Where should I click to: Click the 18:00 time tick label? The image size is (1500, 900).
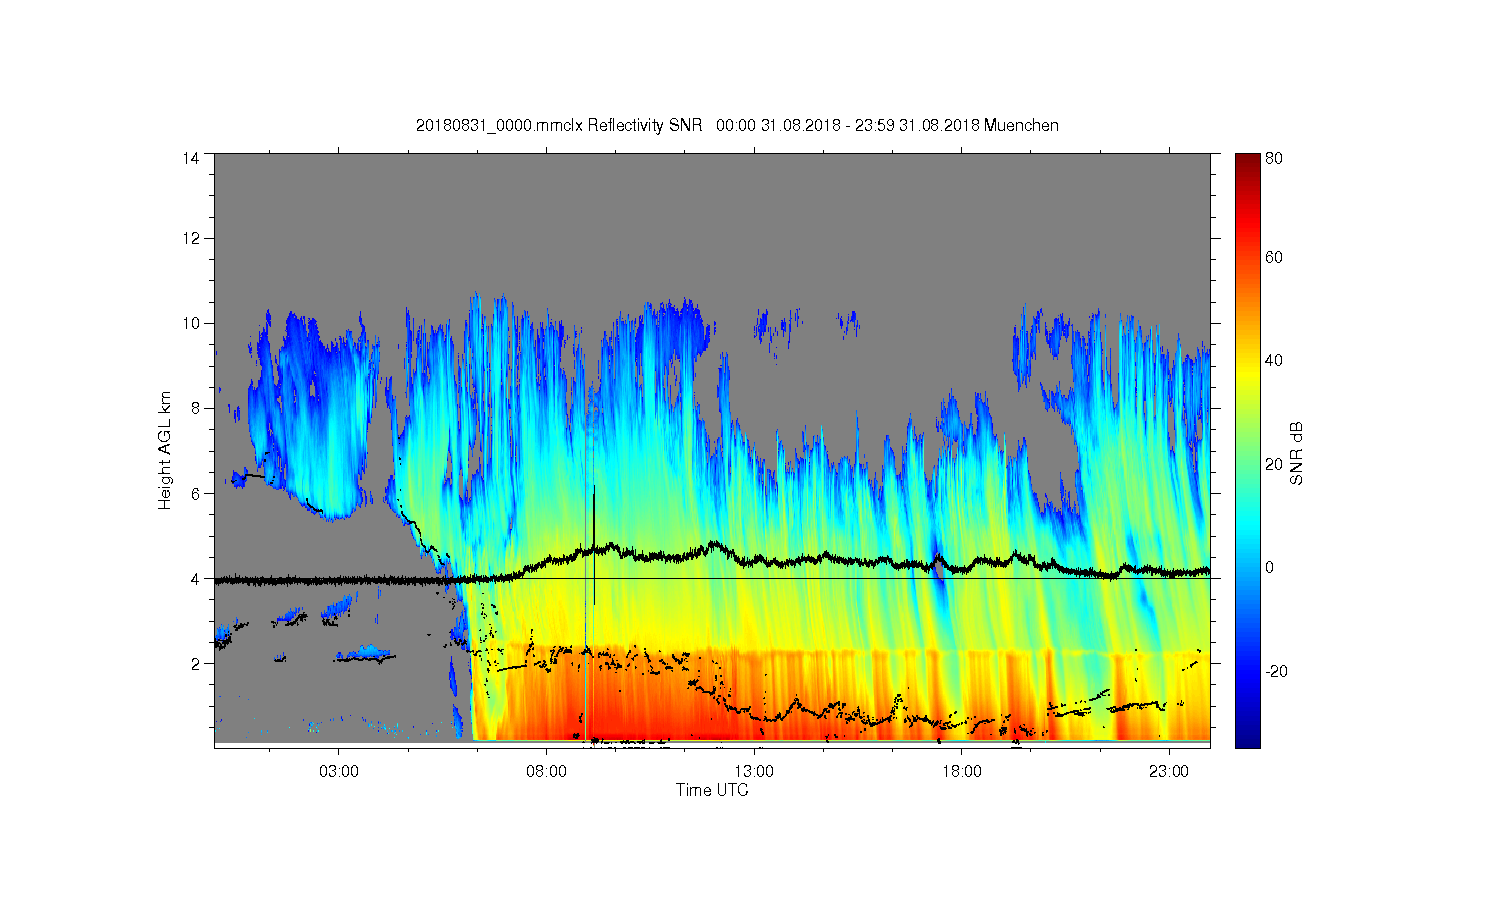click(x=961, y=772)
